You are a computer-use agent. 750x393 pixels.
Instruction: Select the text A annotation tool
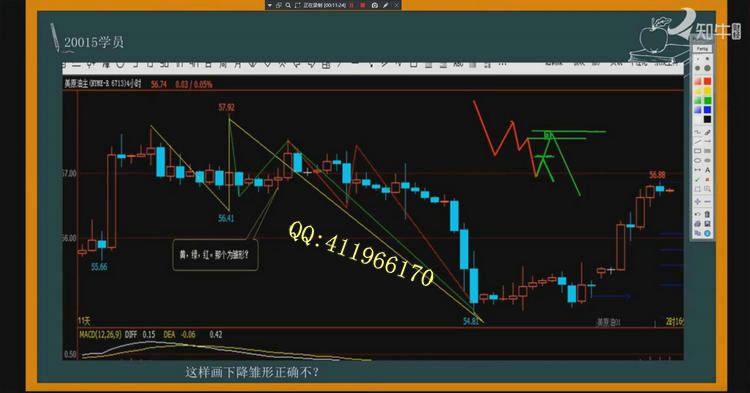(707, 170)
